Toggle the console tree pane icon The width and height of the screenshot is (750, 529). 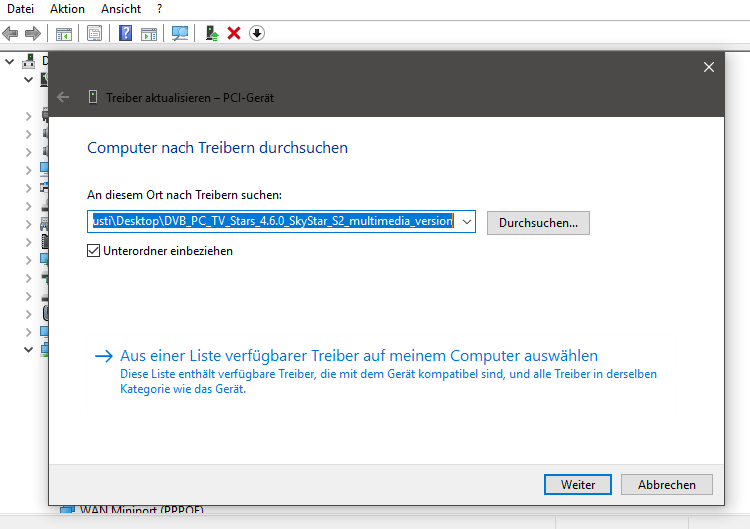64,33
